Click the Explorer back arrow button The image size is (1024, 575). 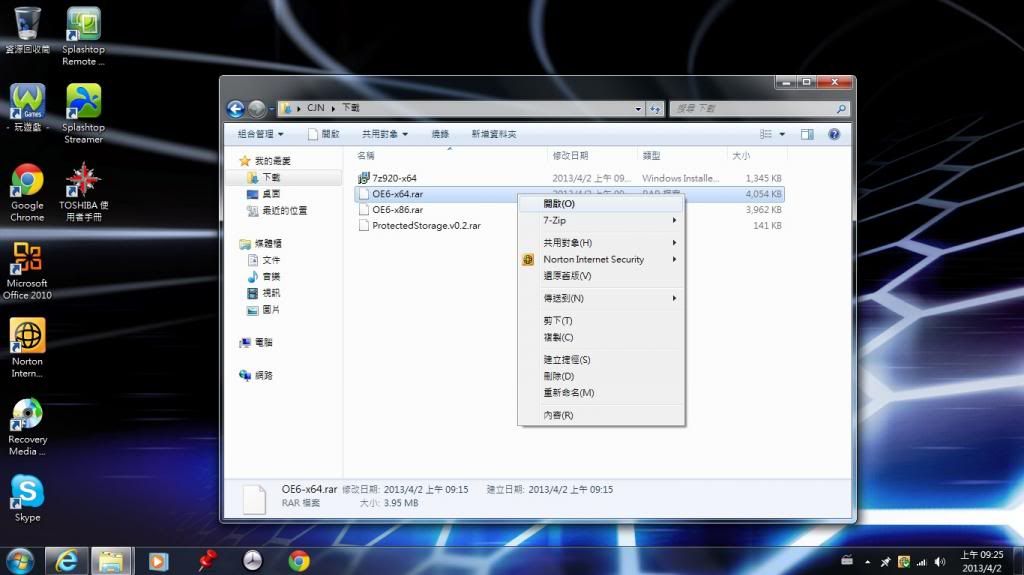click(236, 108)
